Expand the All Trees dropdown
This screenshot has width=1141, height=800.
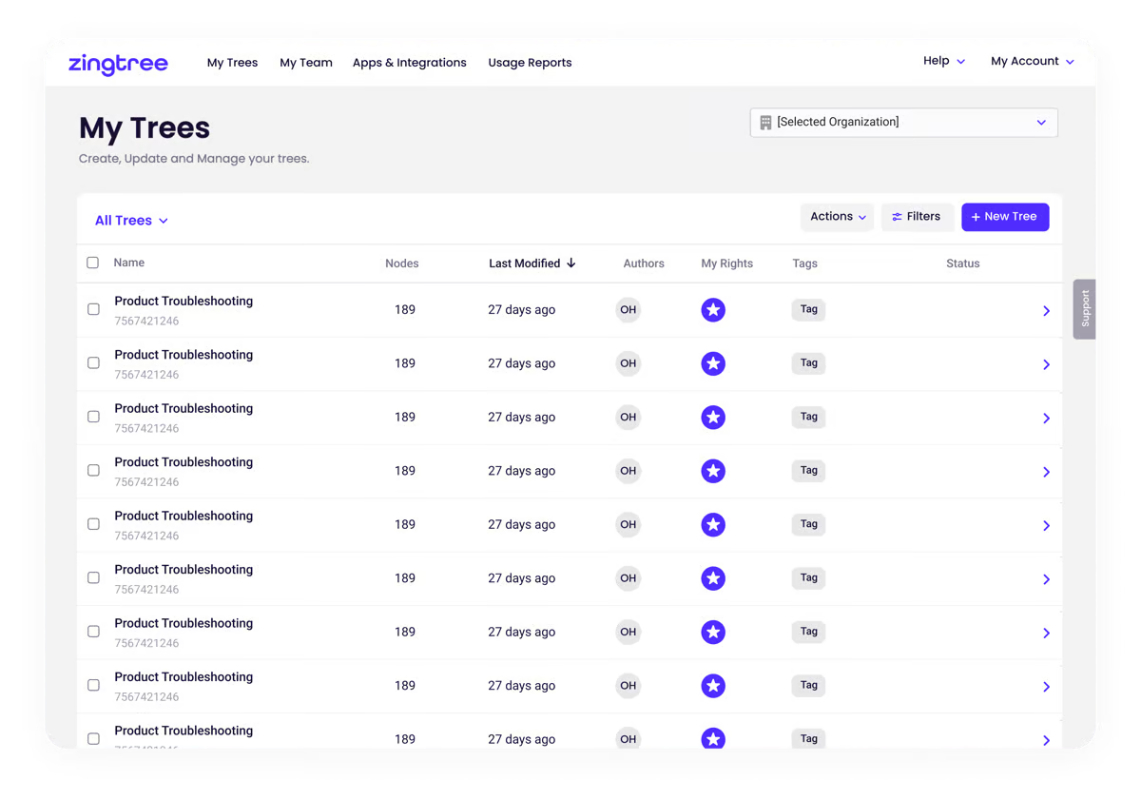click(x=132, y=221)
